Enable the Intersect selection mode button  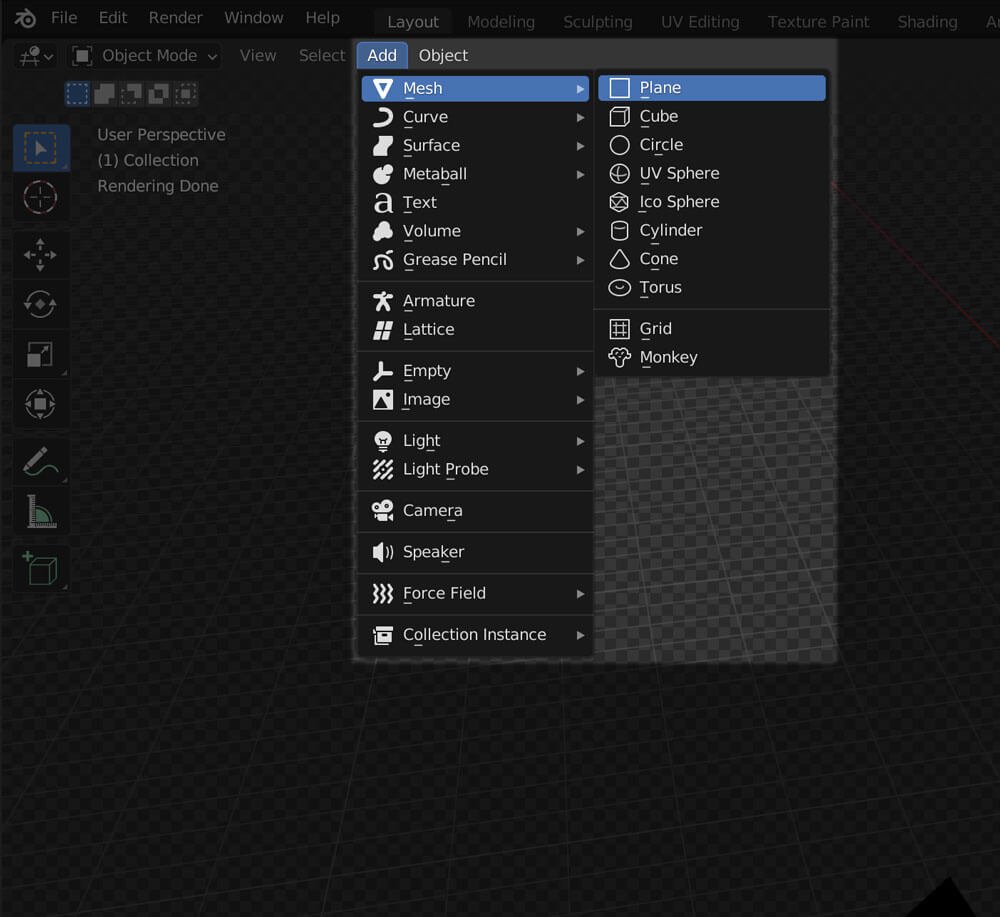click(x=185, y=94)
